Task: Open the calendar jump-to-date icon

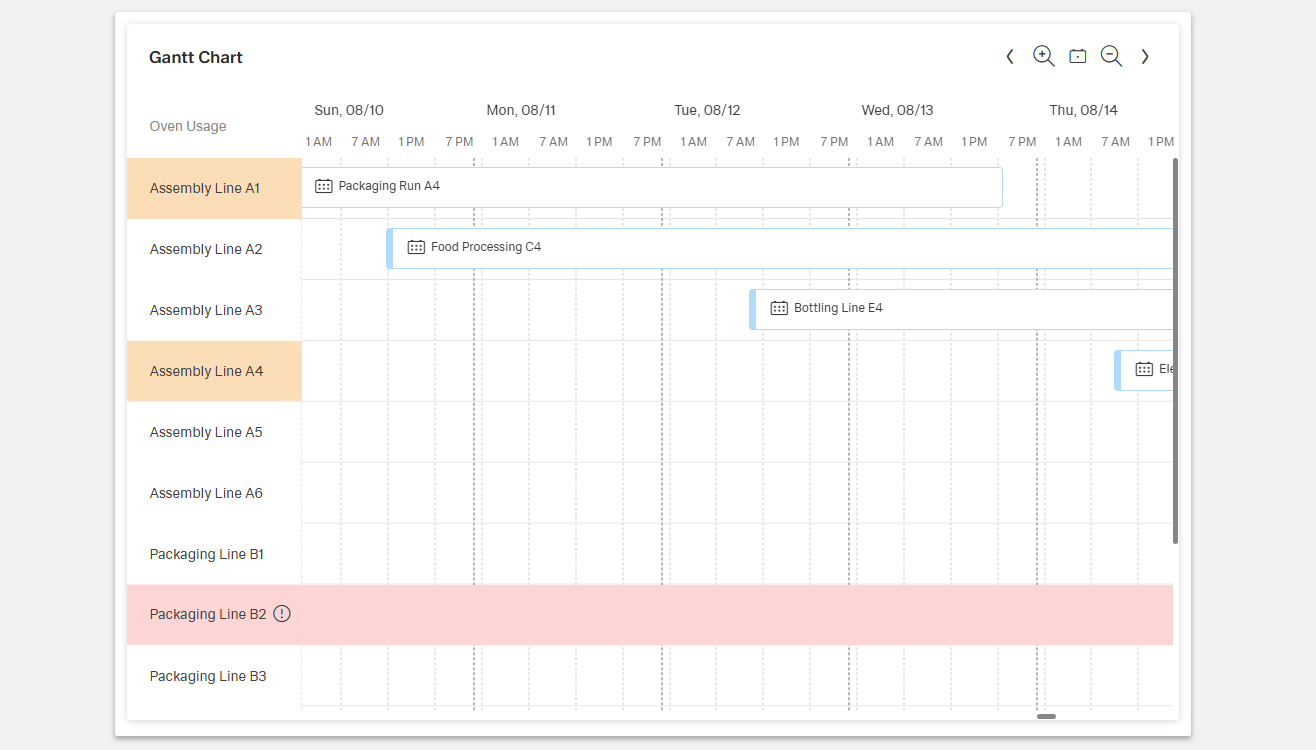Action: (x=1077, y=56)
